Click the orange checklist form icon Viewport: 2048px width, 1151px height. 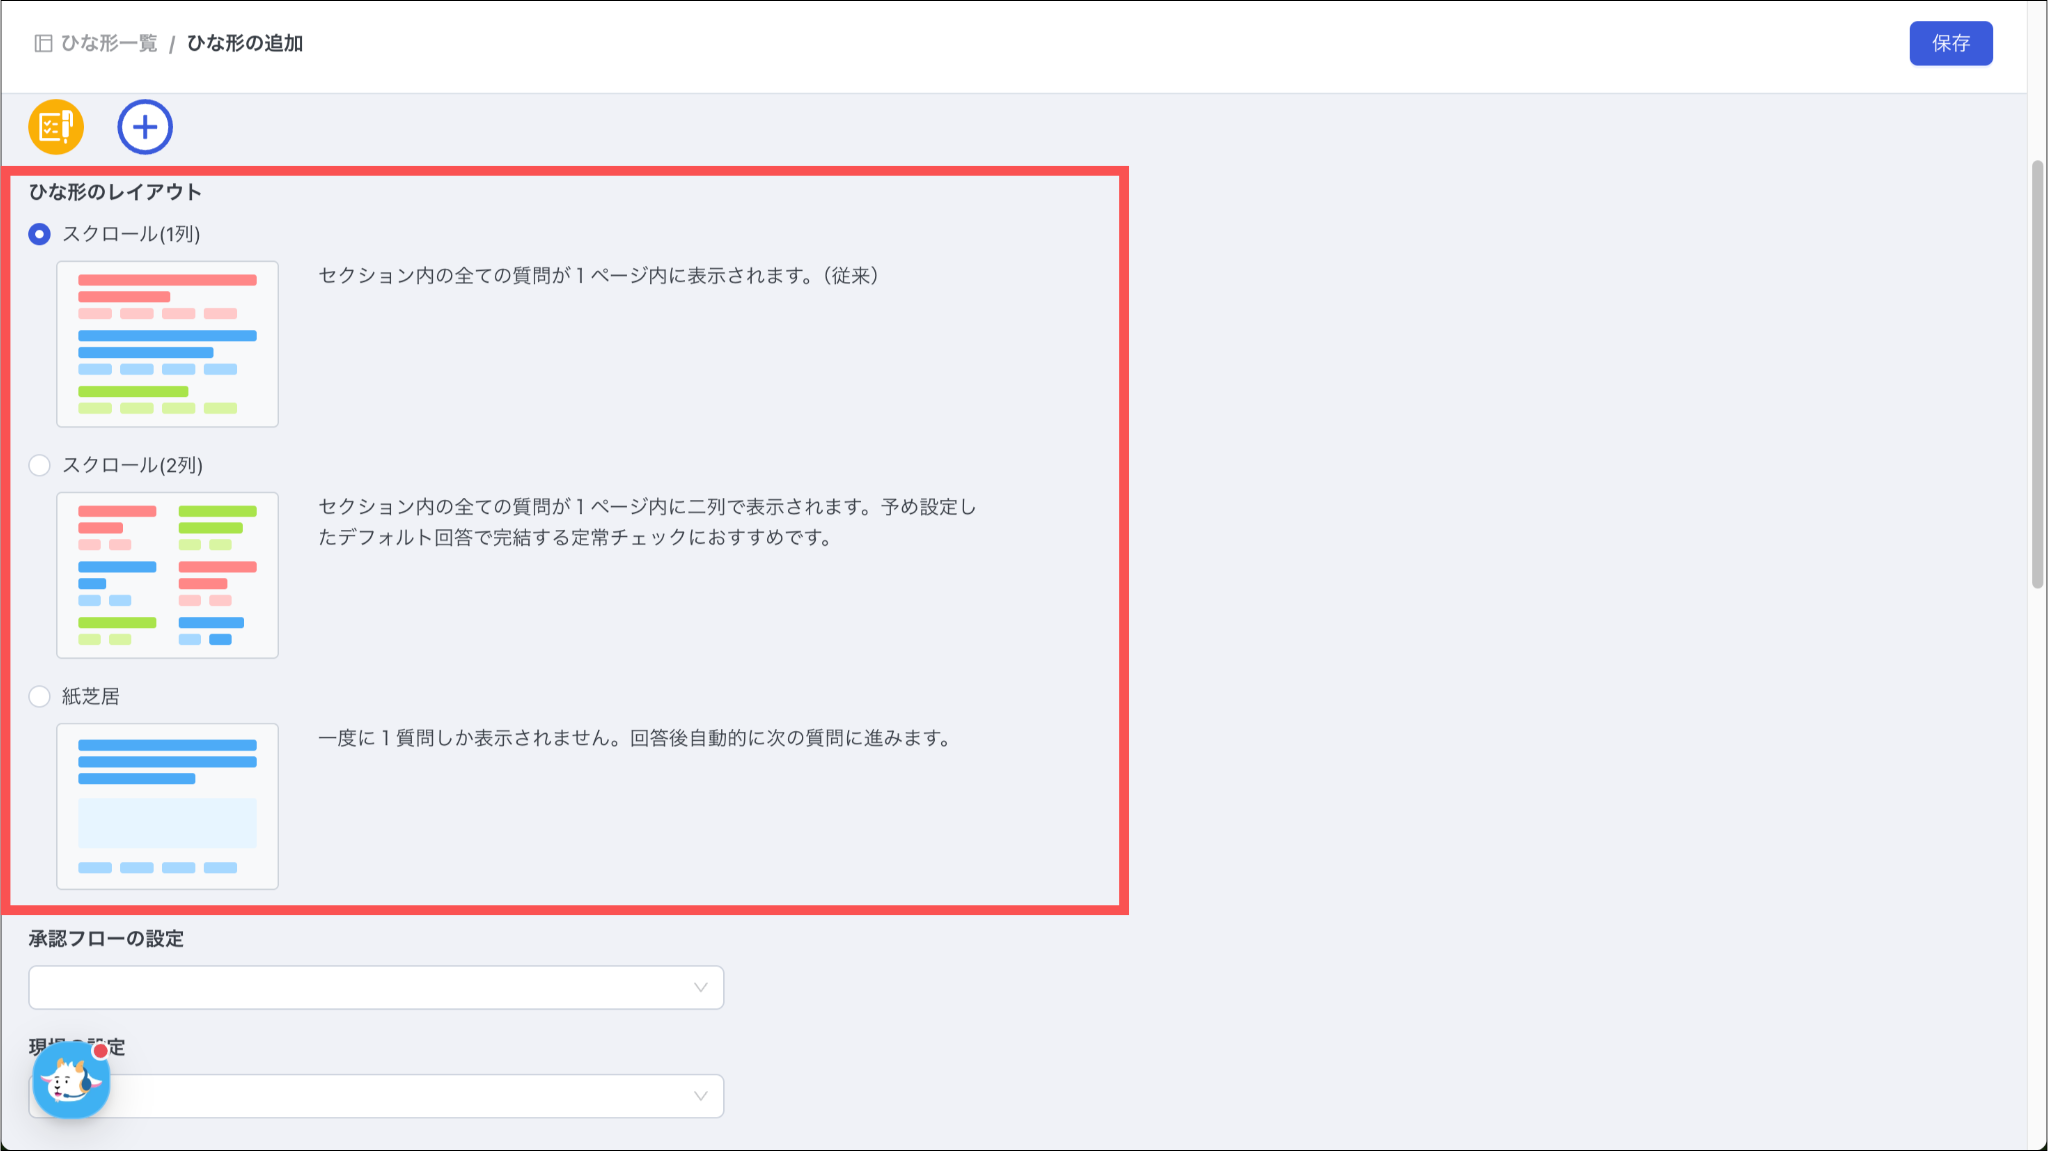(56, 127)
